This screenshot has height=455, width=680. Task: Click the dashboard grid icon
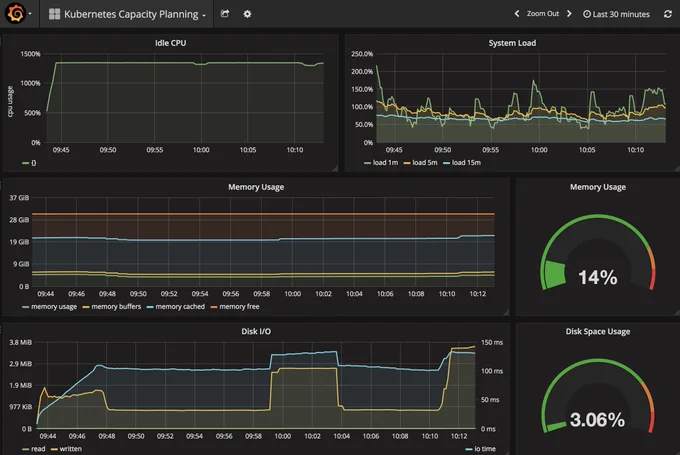(x=54, y=14)
